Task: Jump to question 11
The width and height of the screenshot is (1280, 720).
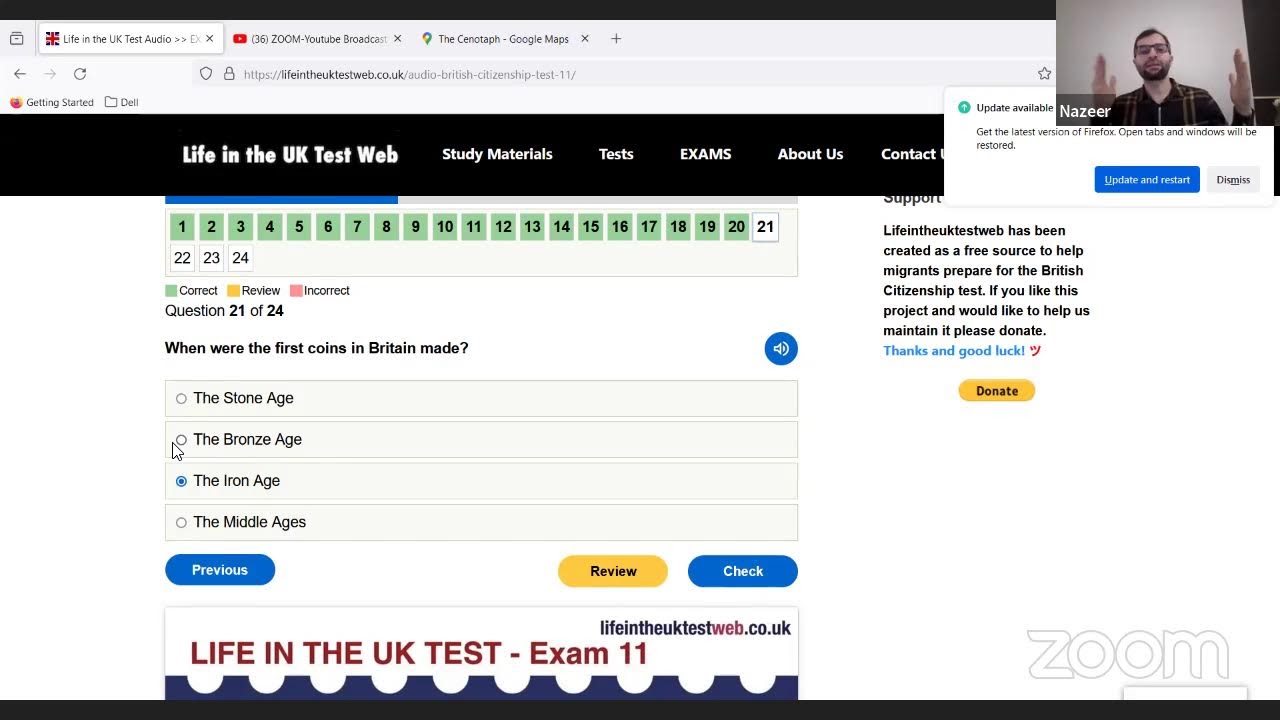Action: (474, 227)
